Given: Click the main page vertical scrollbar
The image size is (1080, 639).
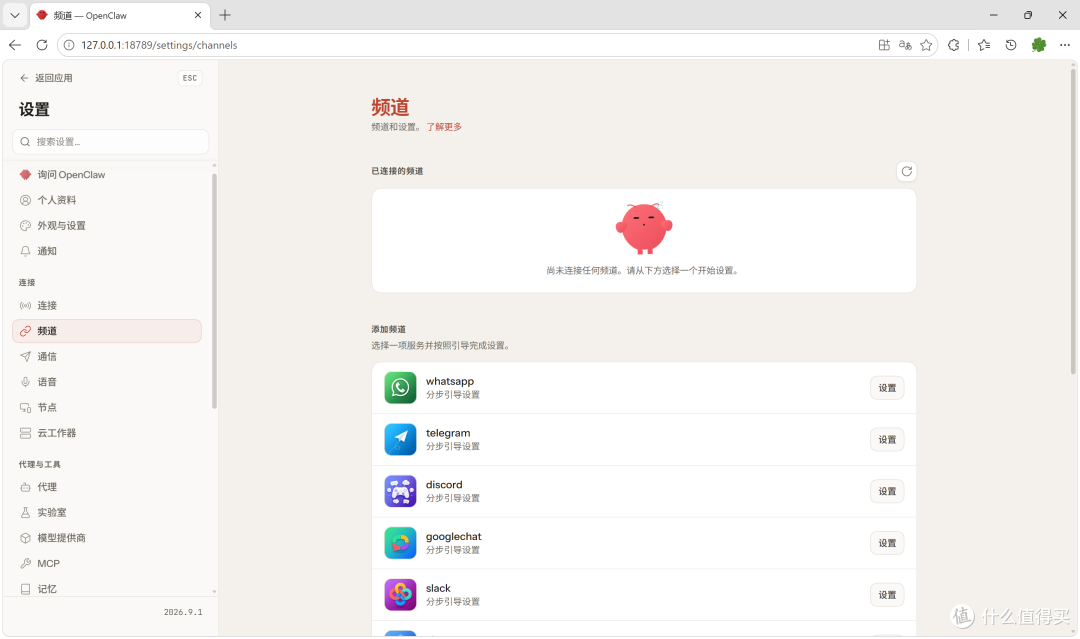Looking at the screenshot, I should pyautogui.click(x=1073, y=220).
